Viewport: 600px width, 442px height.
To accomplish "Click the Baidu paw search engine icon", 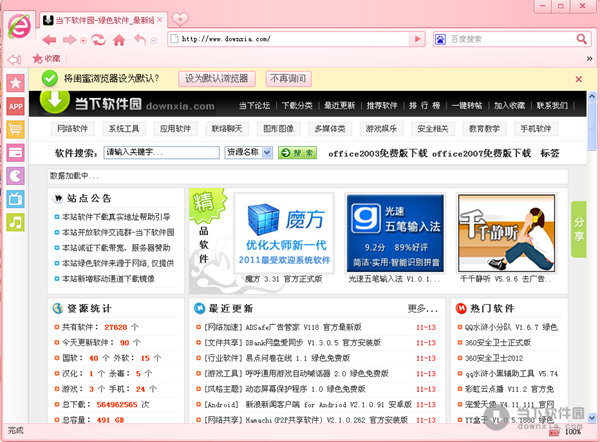I will click(x=440, y=39).
